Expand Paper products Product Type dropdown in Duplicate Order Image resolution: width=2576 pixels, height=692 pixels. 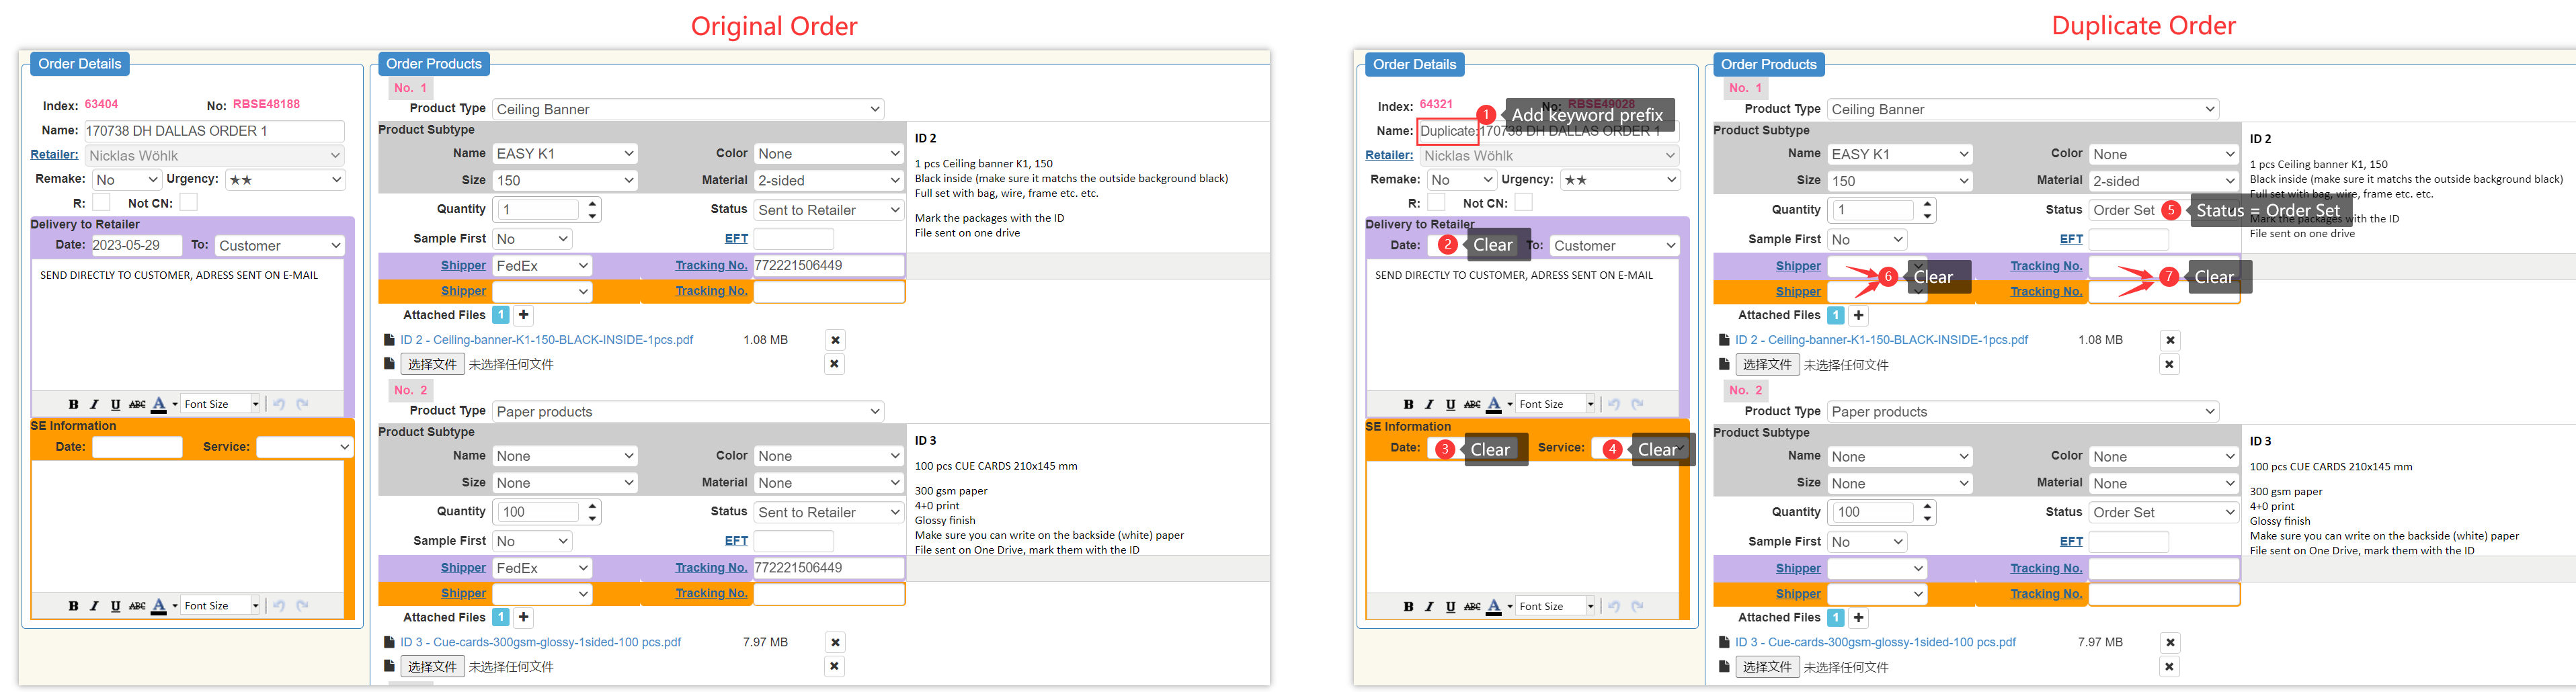point(2022,412)
